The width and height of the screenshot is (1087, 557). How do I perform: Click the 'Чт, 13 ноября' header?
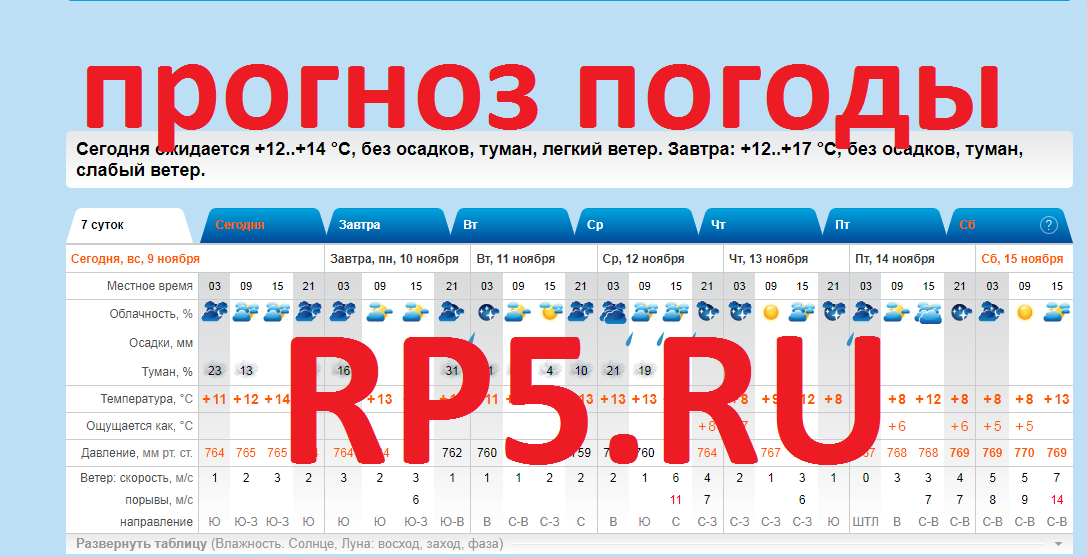pos(768,259)
